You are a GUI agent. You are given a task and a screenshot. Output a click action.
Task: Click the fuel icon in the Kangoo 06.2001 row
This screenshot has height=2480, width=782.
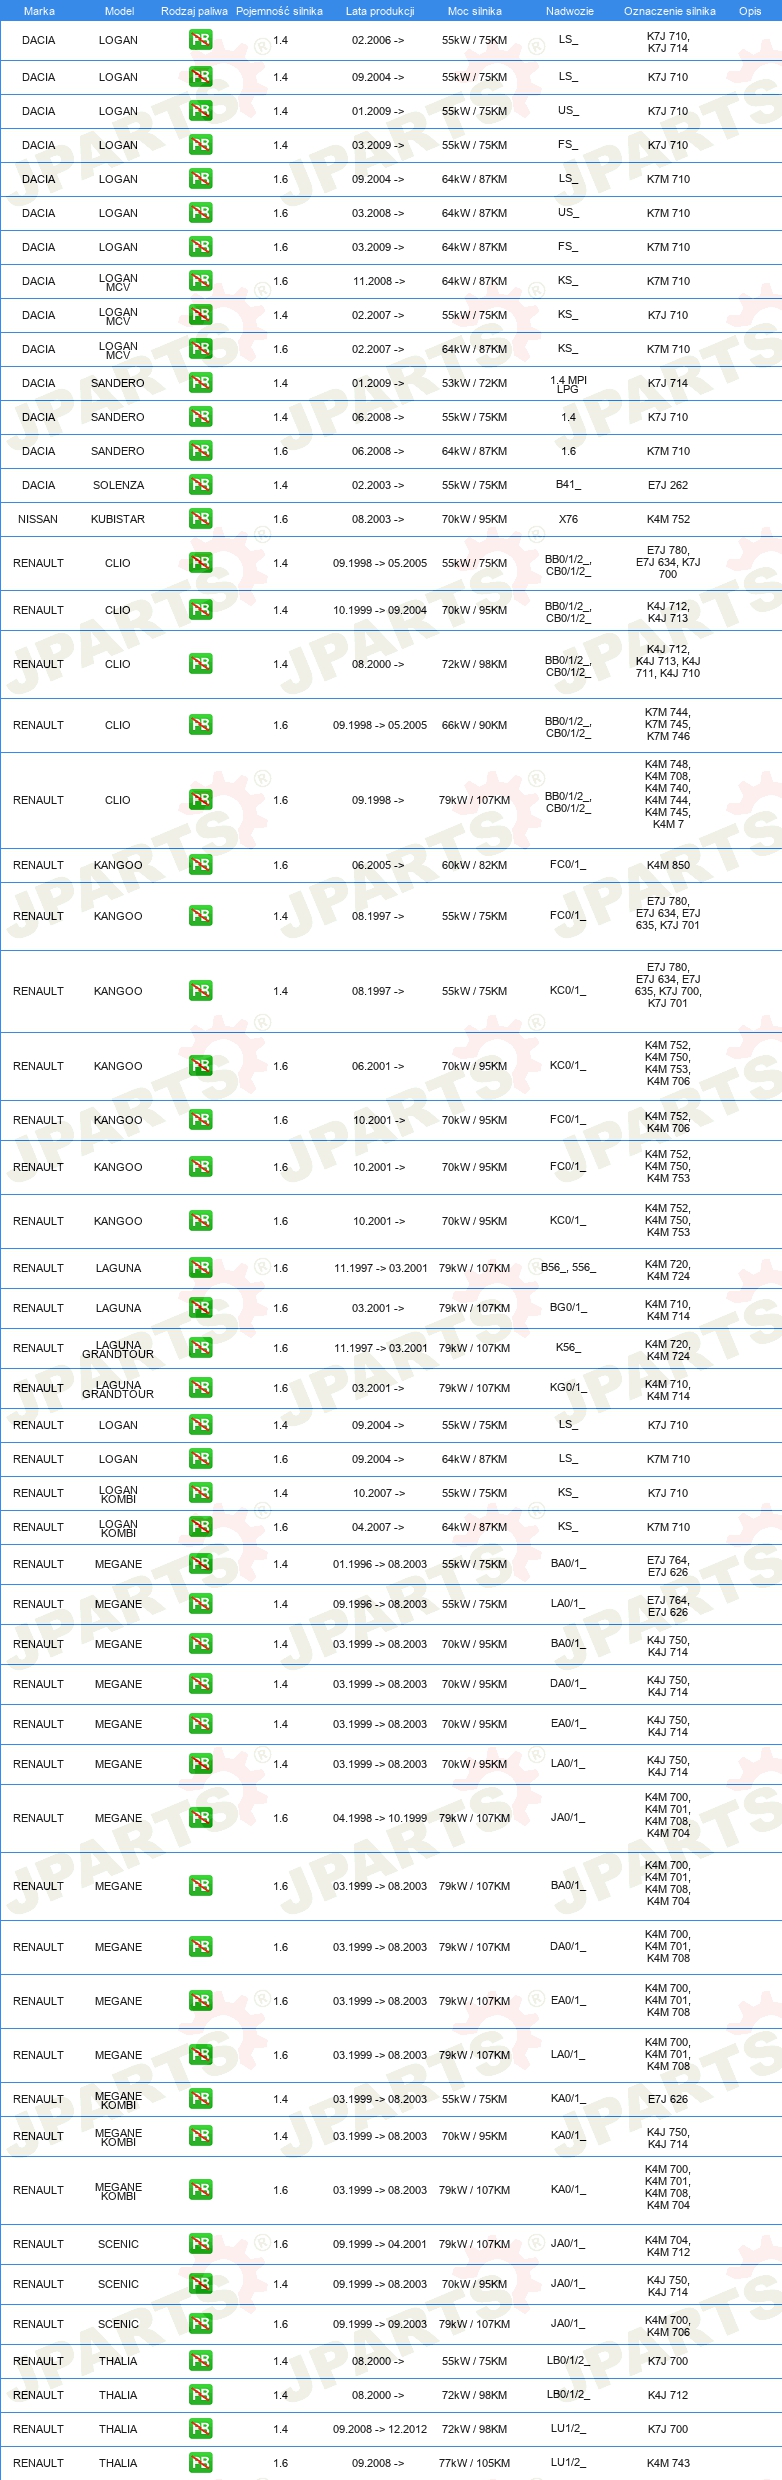tap(200, 1065)
